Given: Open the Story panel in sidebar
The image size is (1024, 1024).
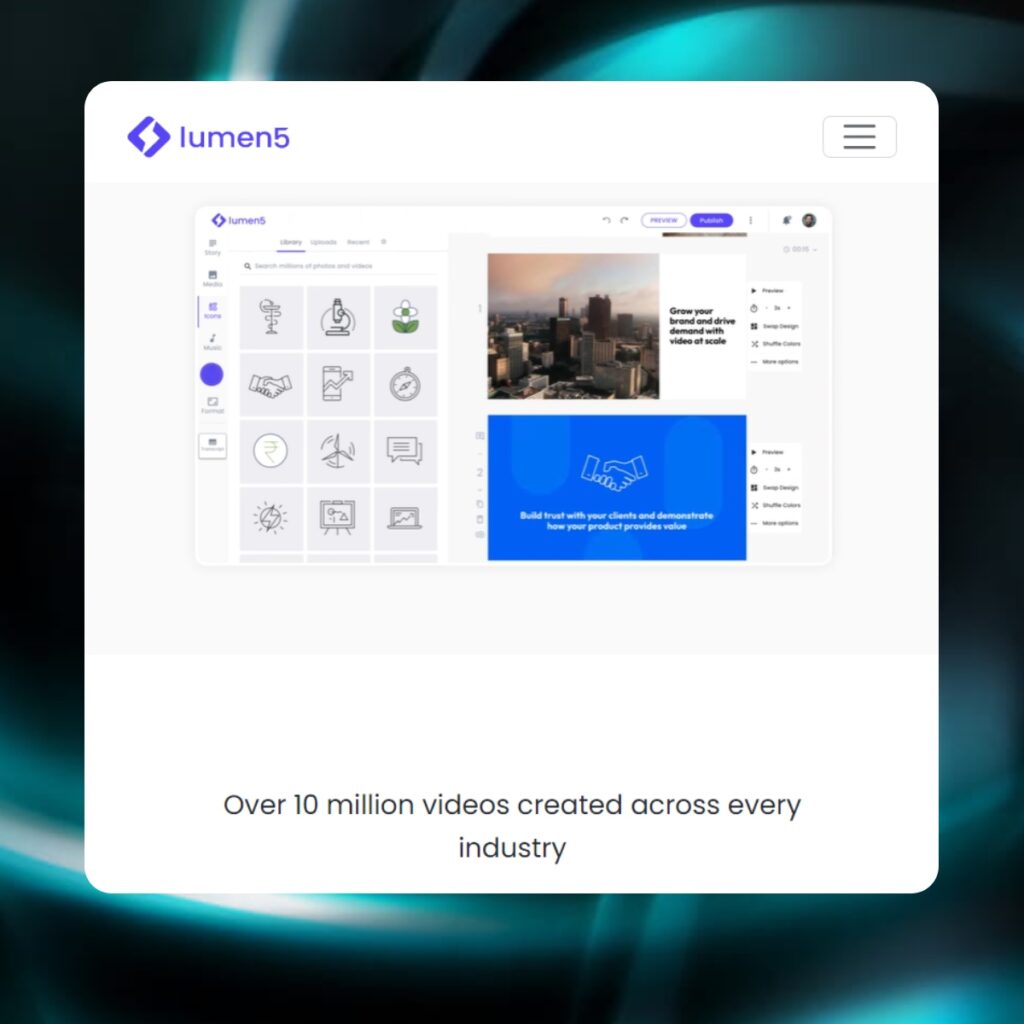Looking at the screenshot, I should 212,247.
